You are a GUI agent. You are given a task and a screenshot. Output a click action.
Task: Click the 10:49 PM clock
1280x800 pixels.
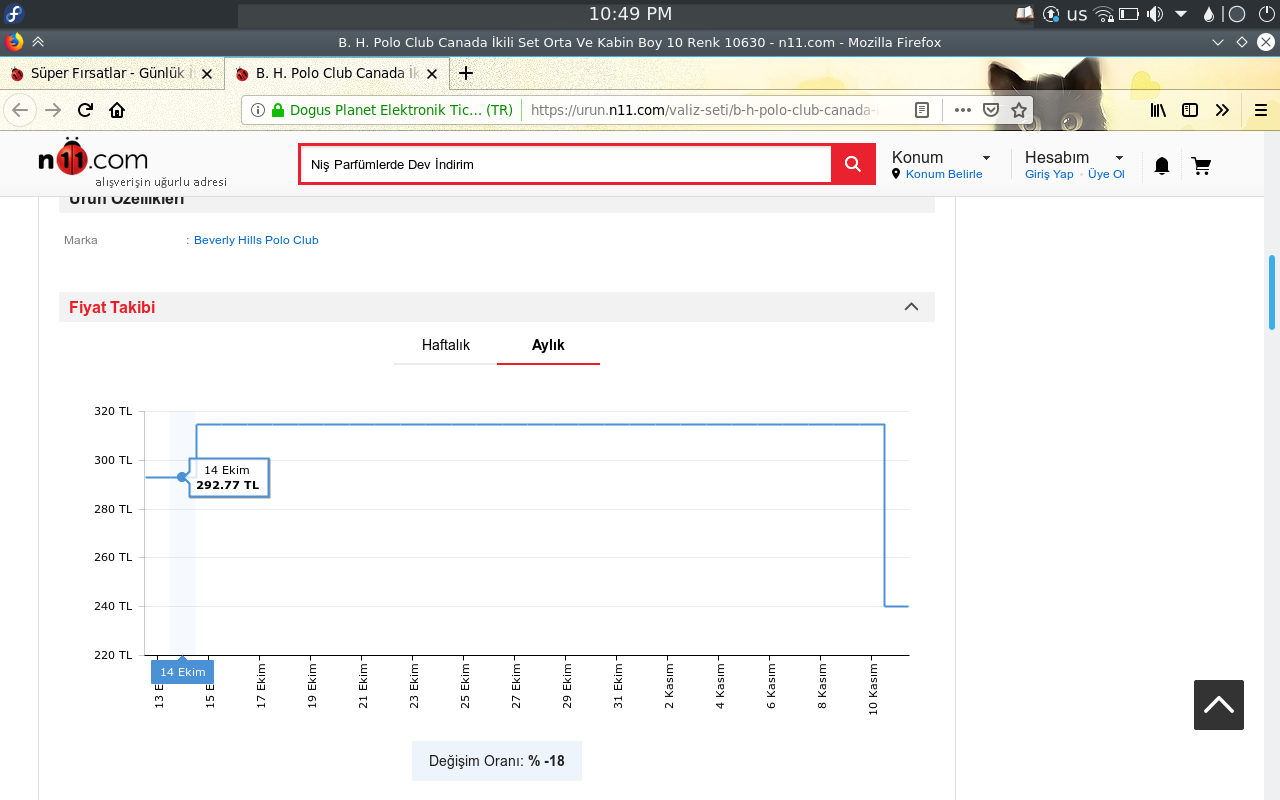click(630, 14)
